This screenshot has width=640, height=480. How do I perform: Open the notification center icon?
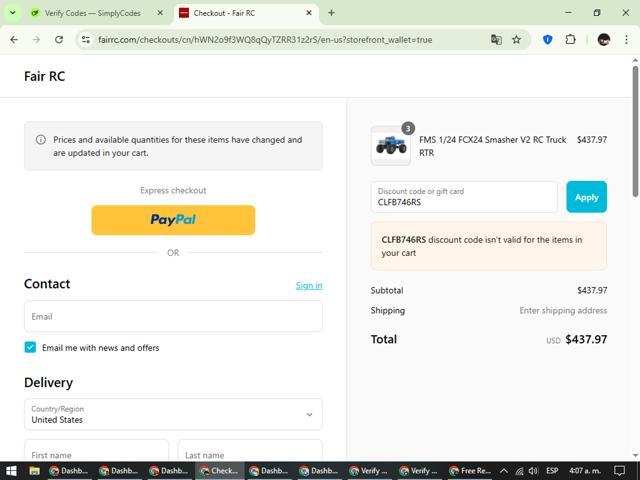click(x=620, y=471)
